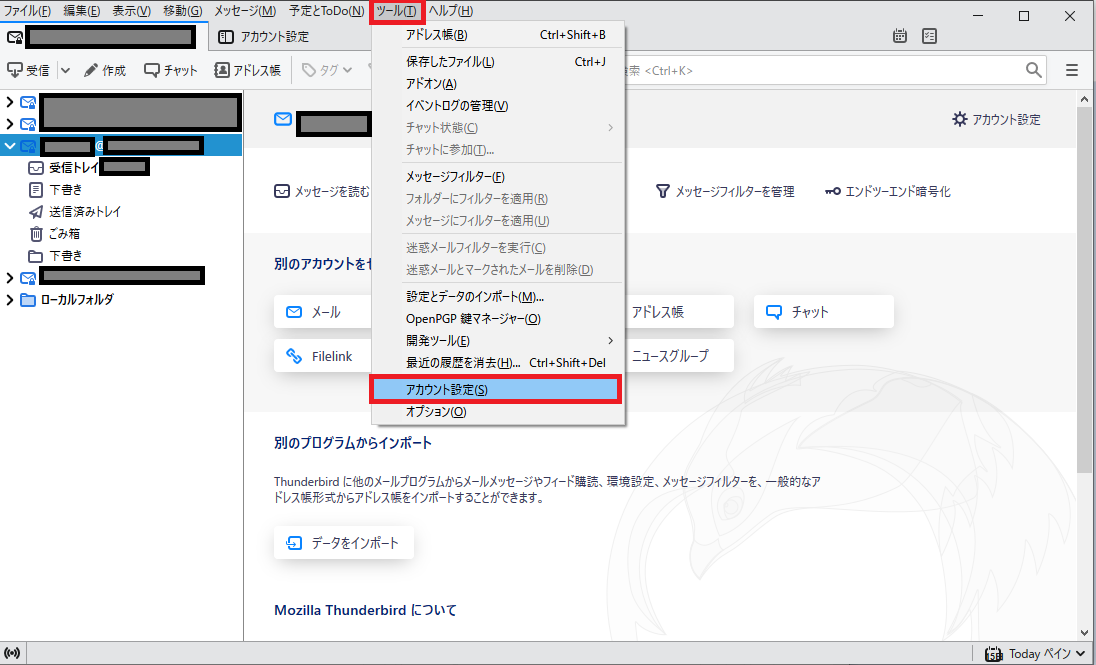Choose 設定とデータのインポート menu item

(498, 296)
